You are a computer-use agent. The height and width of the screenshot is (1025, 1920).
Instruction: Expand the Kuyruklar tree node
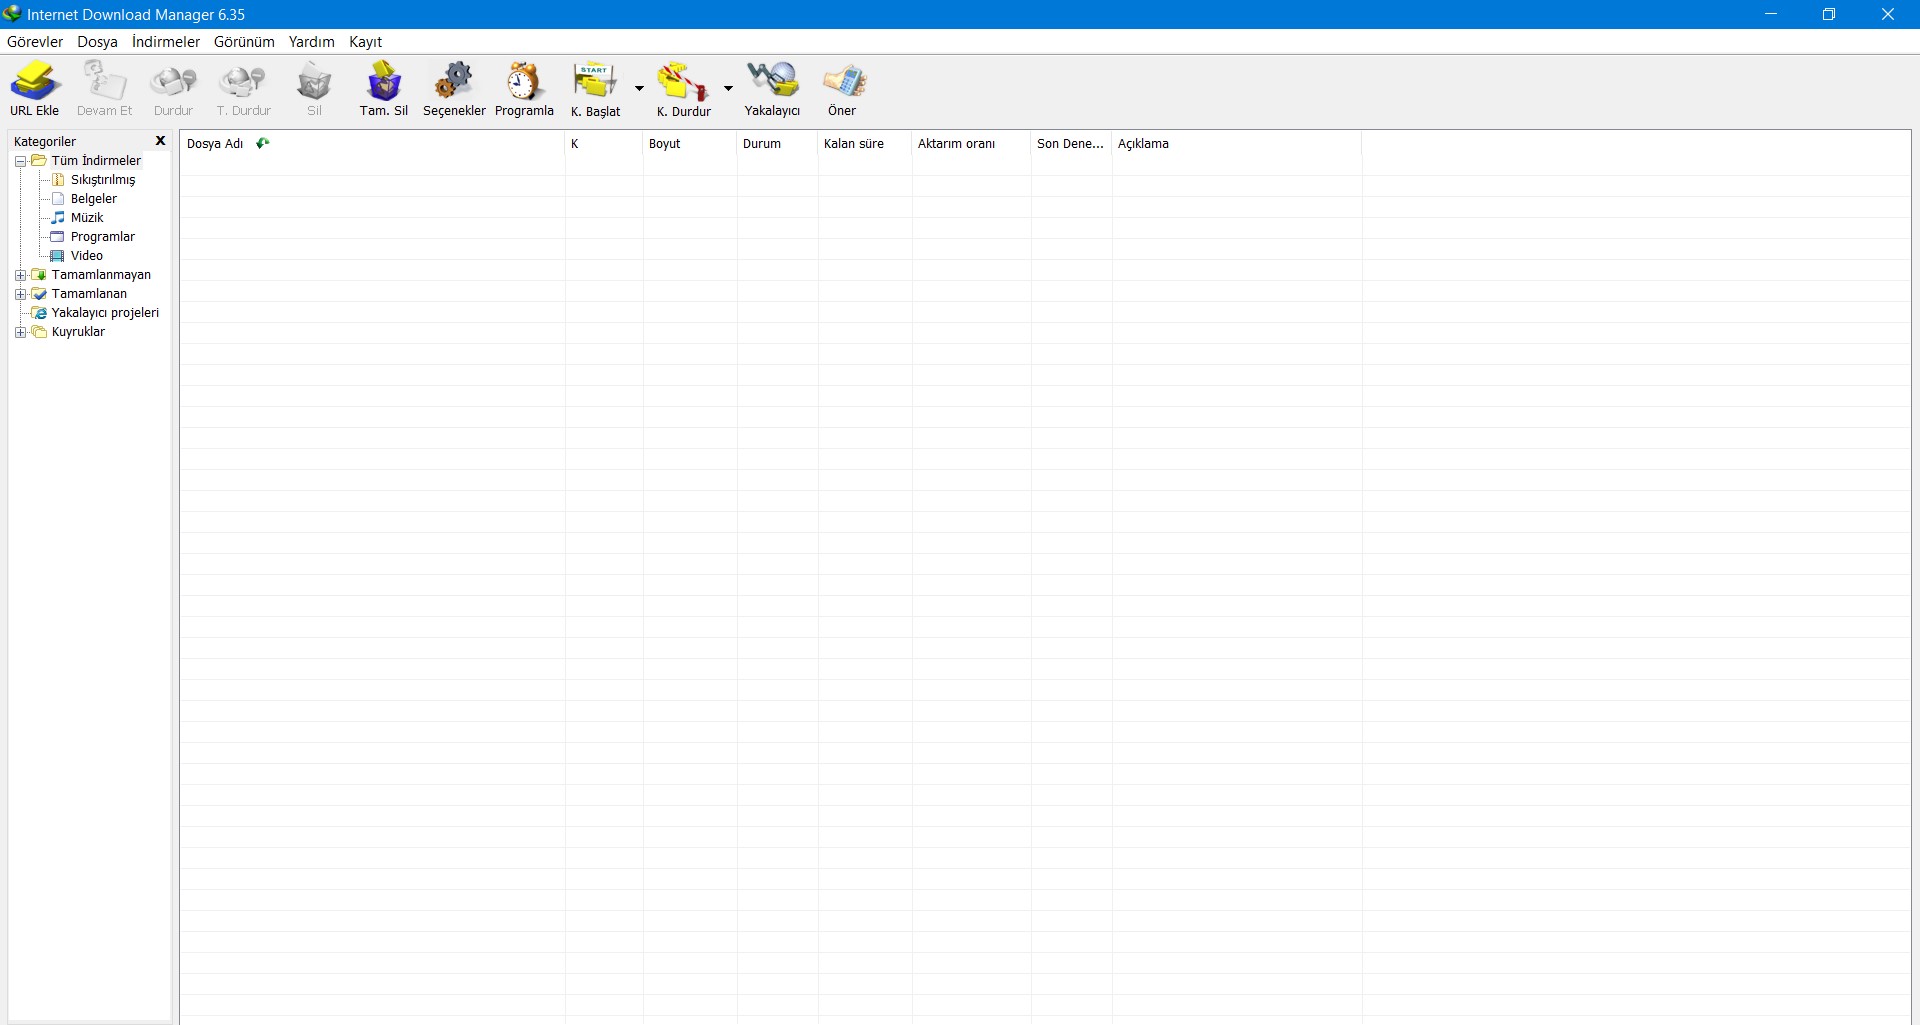20,333
